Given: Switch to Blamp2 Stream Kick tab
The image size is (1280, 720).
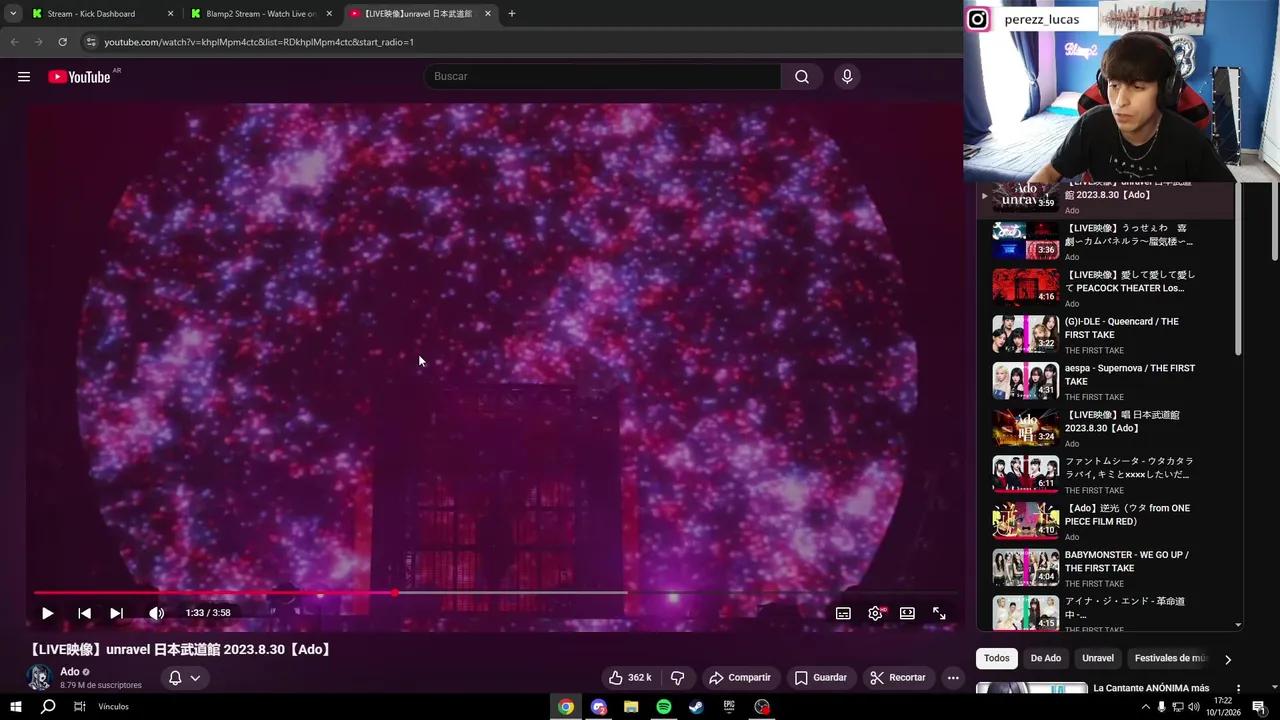Looking at the screenshot, I should point(260,14).
